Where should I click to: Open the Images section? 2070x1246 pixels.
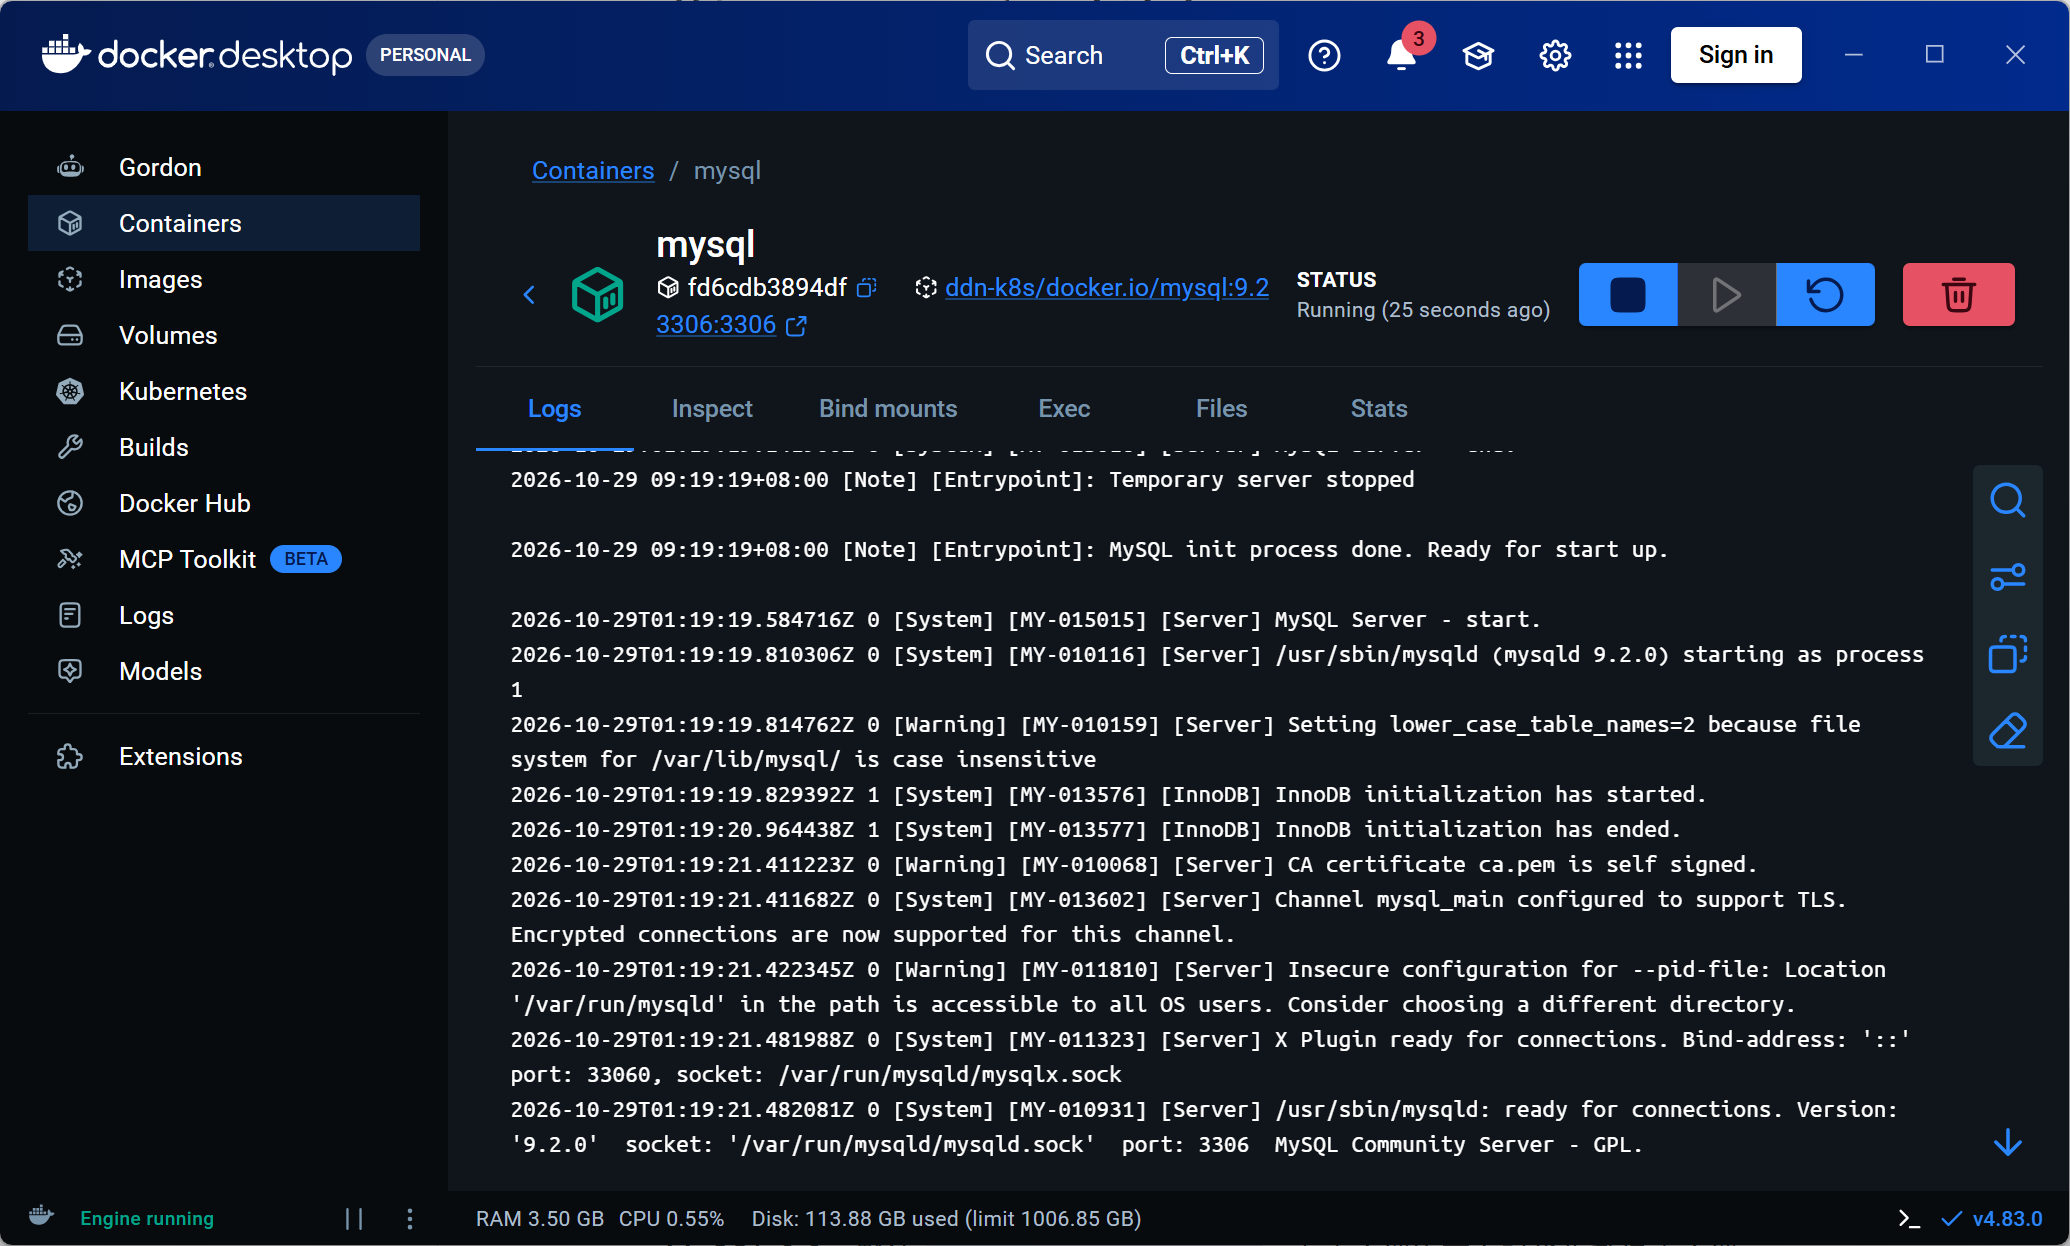point(224,279)
